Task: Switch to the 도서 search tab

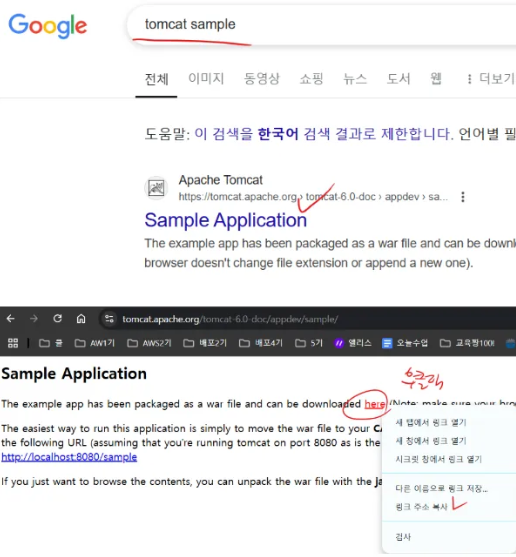Action: tap(398, 79)
